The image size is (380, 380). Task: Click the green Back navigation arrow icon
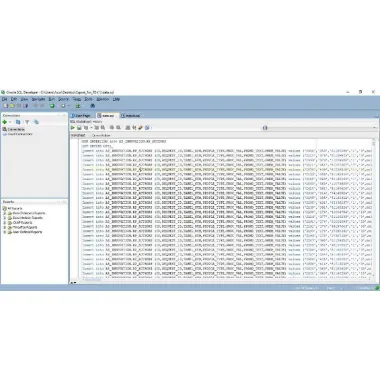(x=52, y=106)
